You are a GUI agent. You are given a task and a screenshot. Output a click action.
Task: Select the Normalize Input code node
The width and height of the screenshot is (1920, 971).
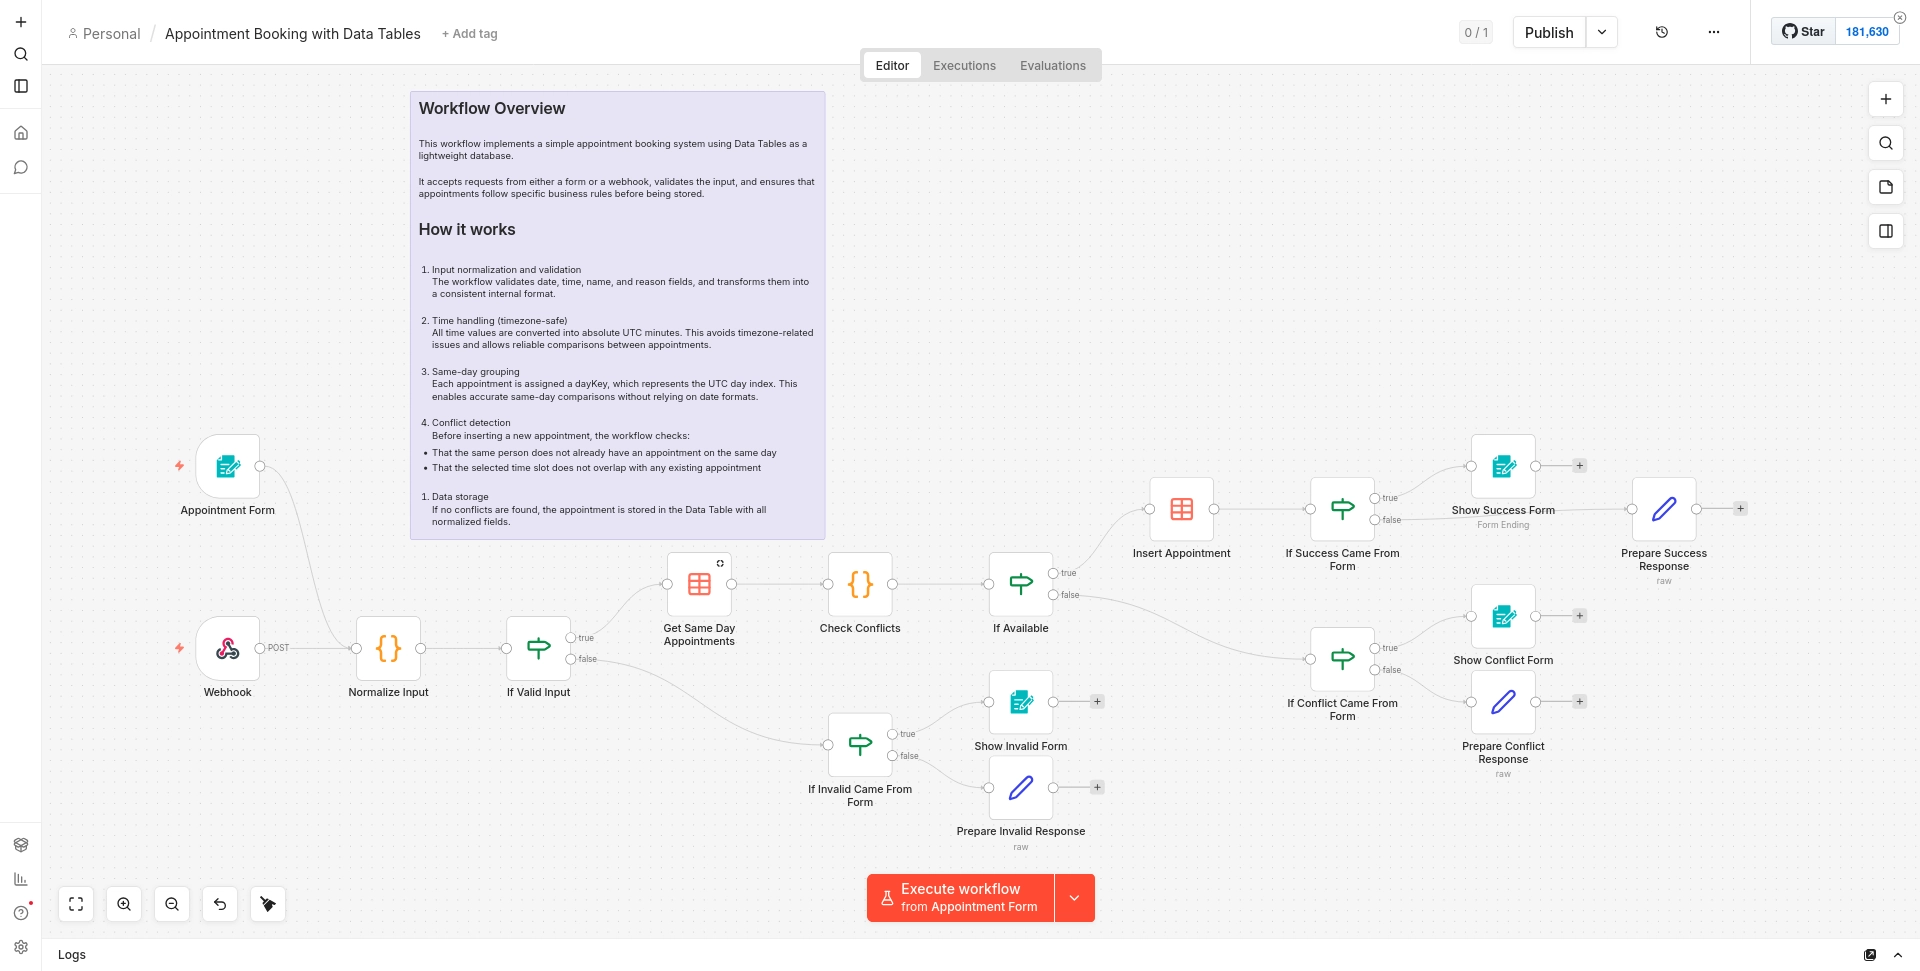point(388,649)
